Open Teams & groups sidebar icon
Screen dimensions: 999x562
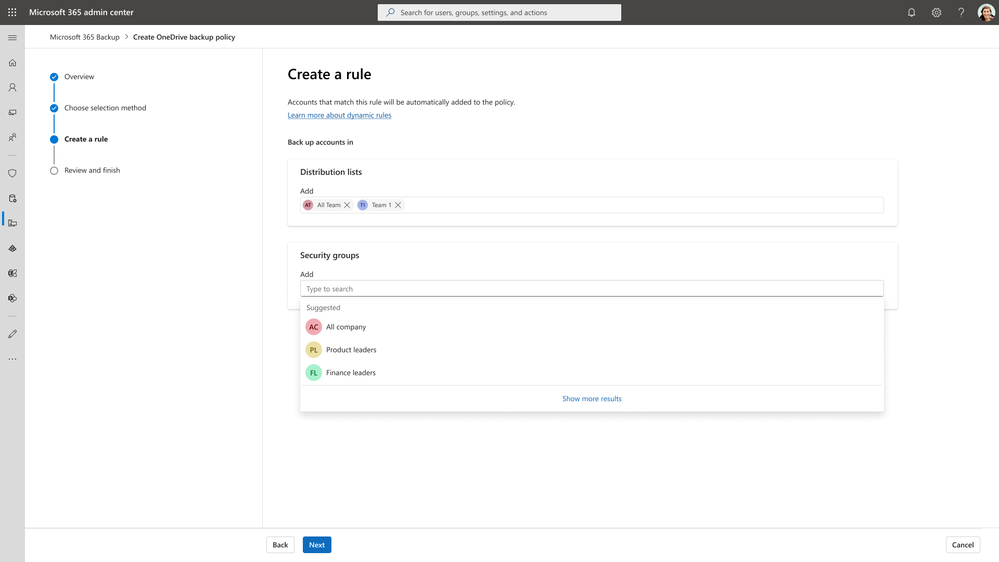point(12,137)
